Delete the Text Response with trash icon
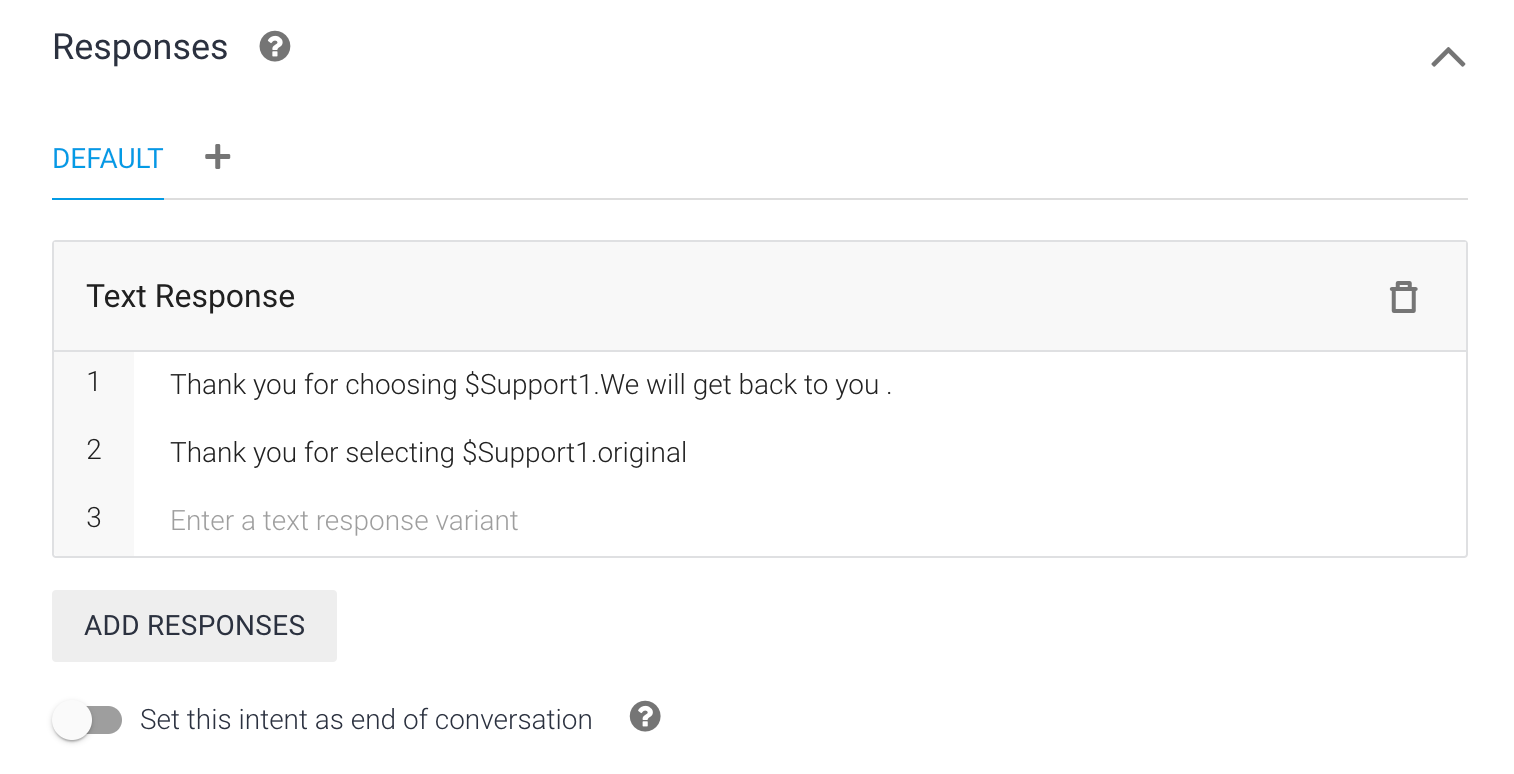Image resolution: width=1514 pixels, height=774 pixels. [x=1403, y=297]
